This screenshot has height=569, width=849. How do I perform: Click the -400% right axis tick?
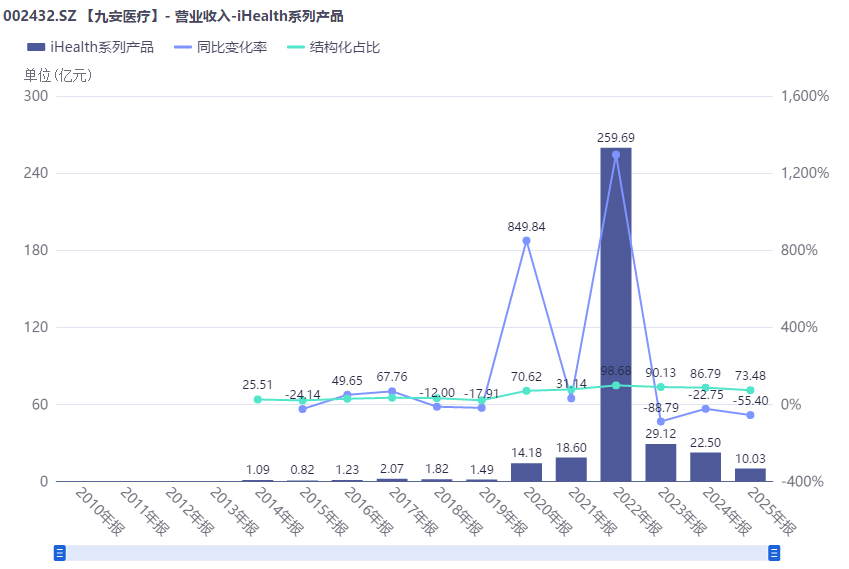tap(802, 481)
